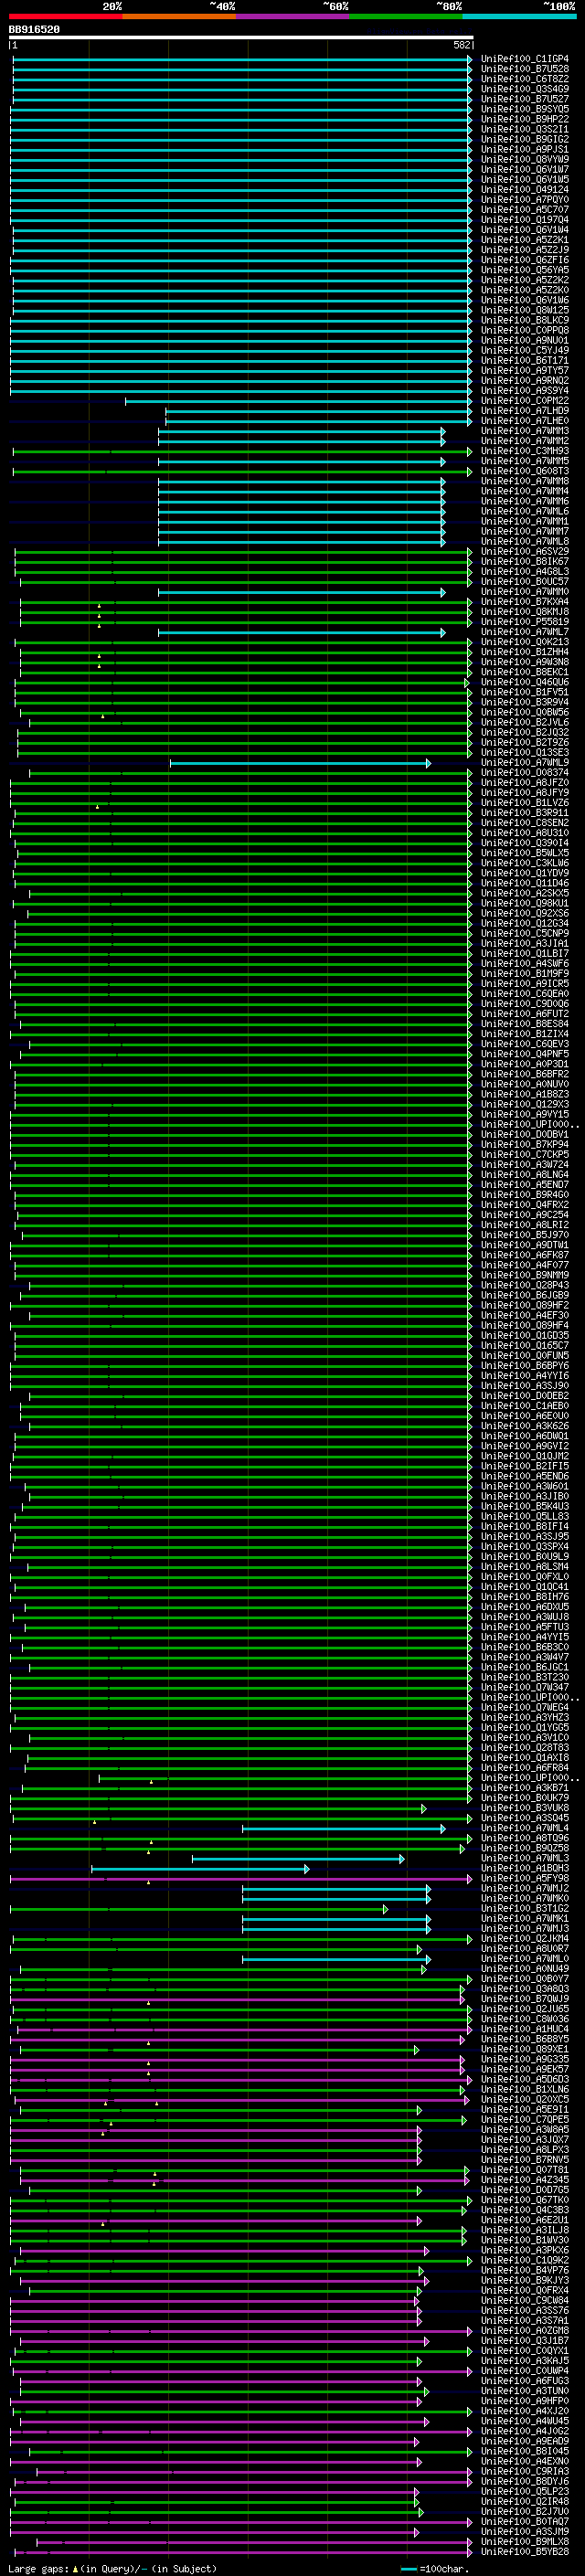Click the red 20% identity legend segment
585x2576 pixels.
(65, 16)
